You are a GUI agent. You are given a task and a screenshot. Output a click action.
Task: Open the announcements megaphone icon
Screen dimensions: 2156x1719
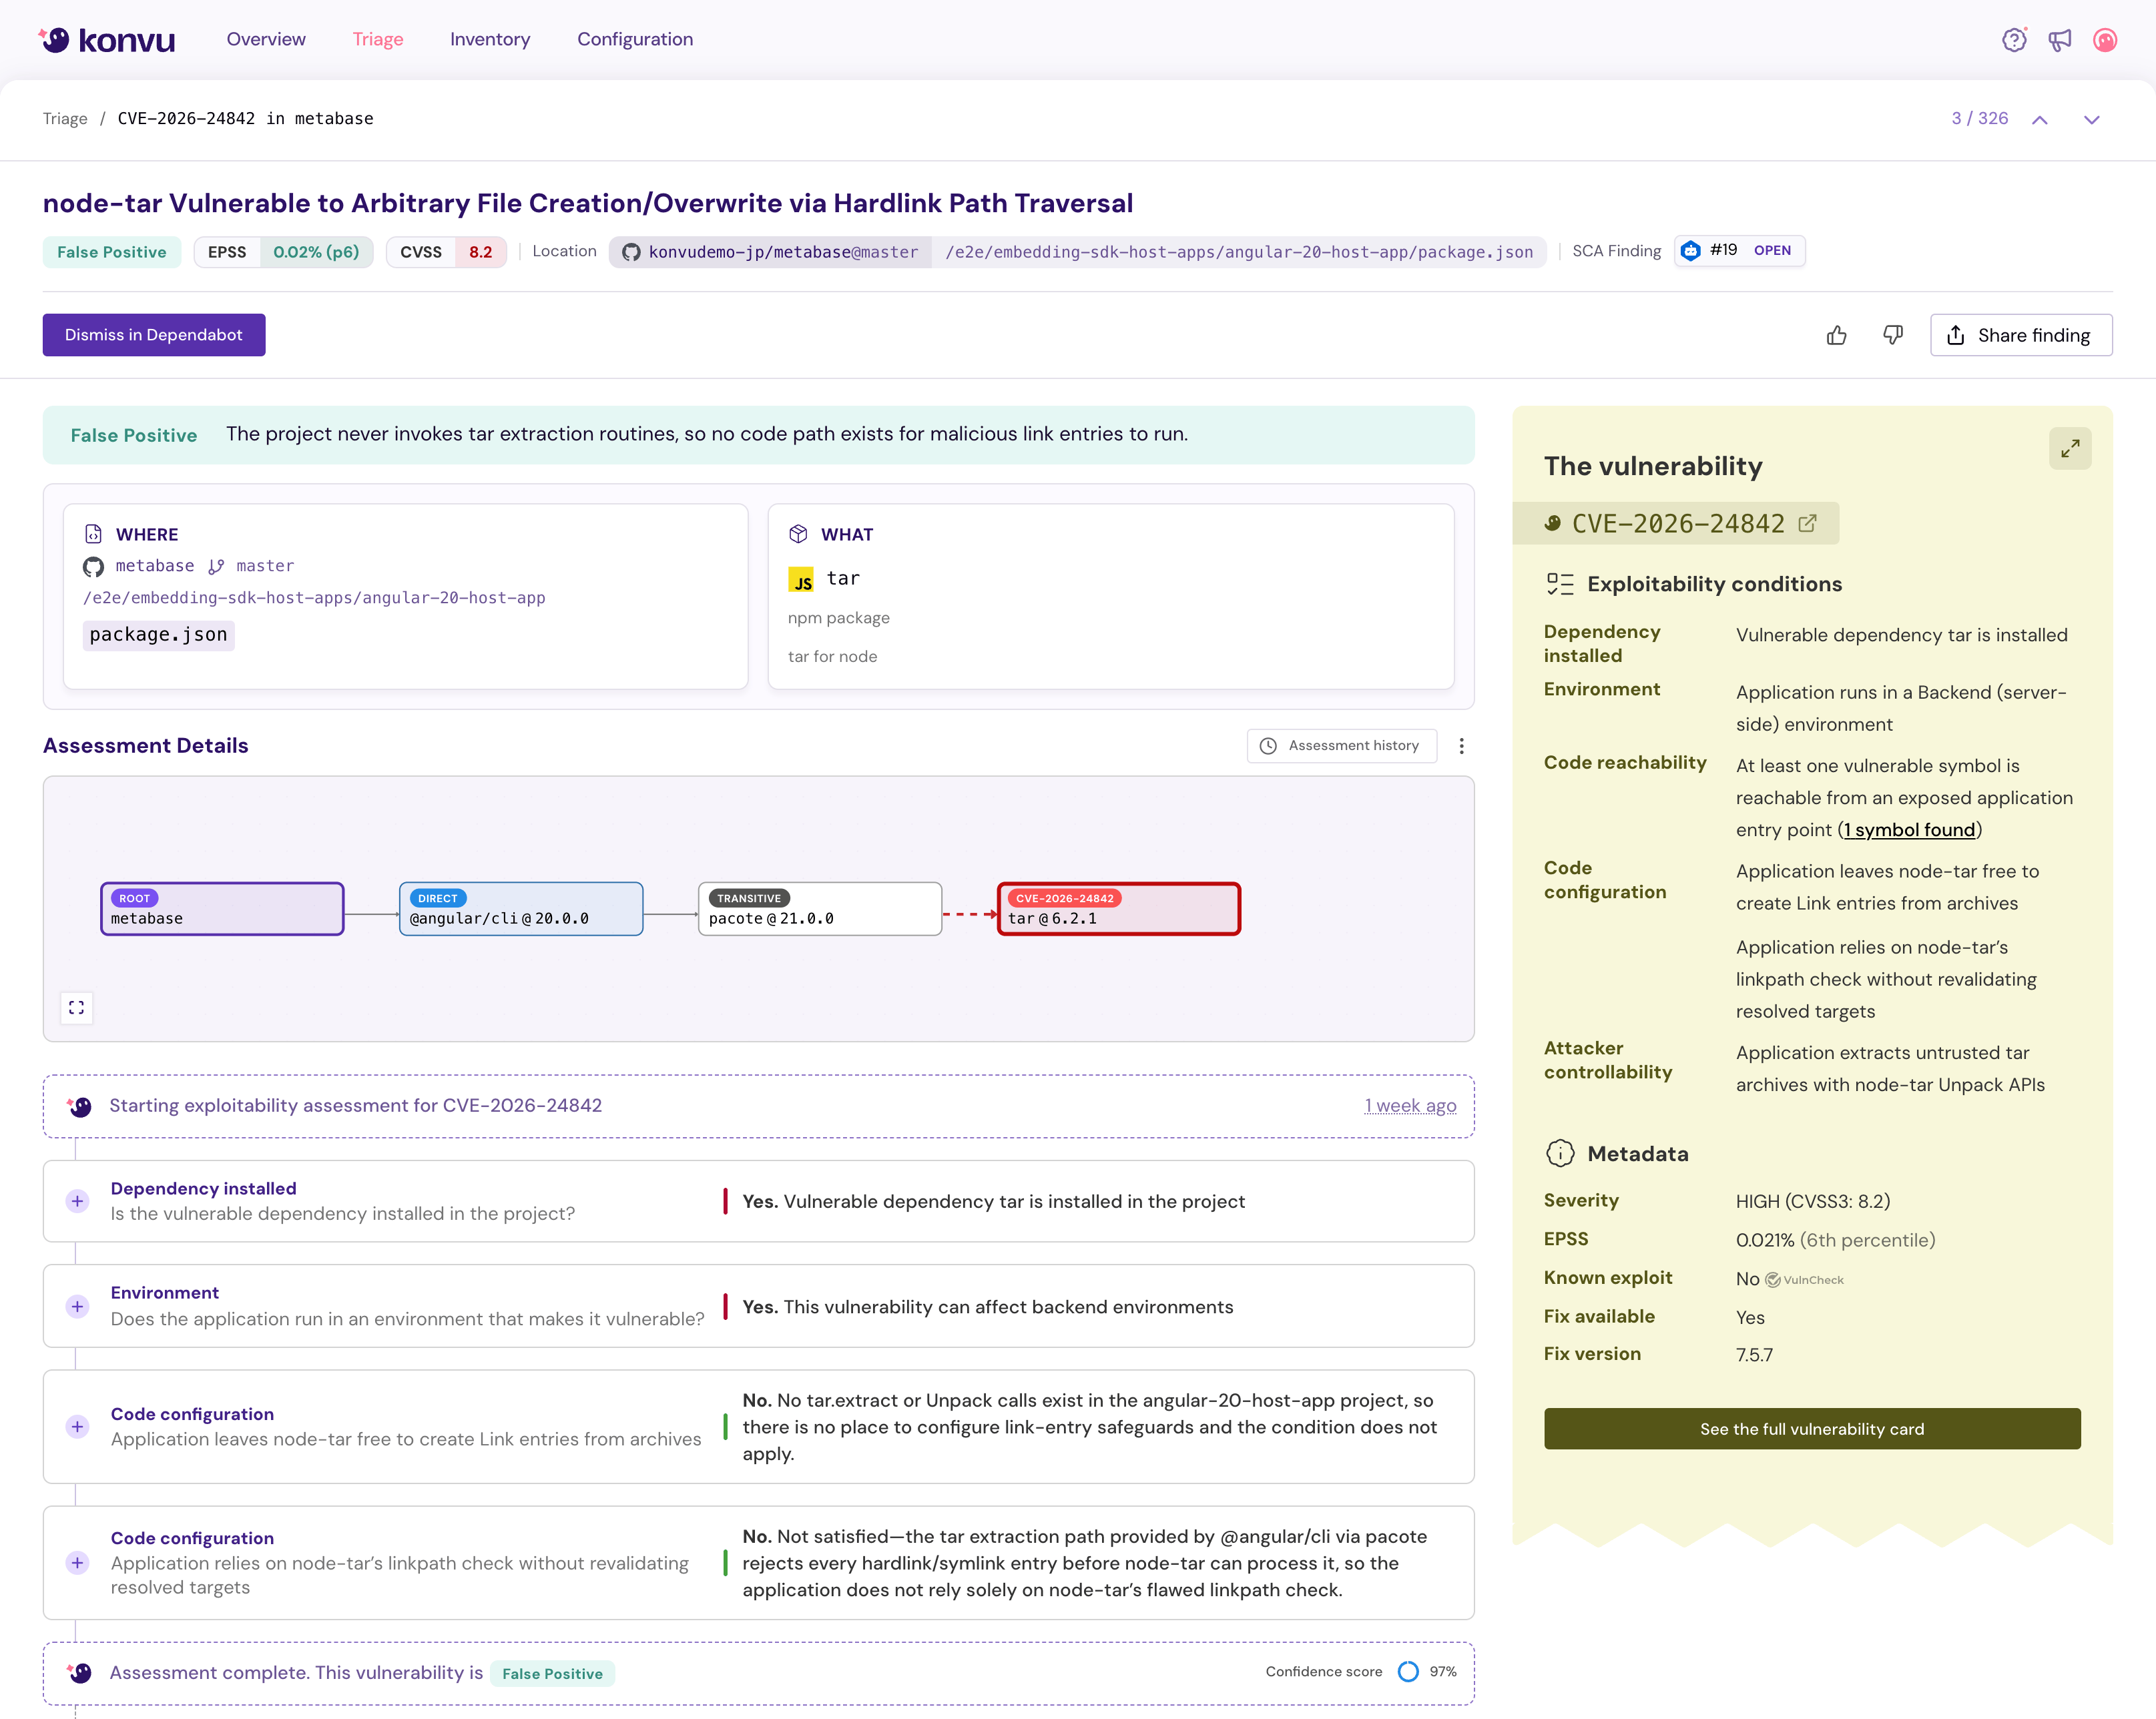pyautogui.click(x=2059, y=40)
